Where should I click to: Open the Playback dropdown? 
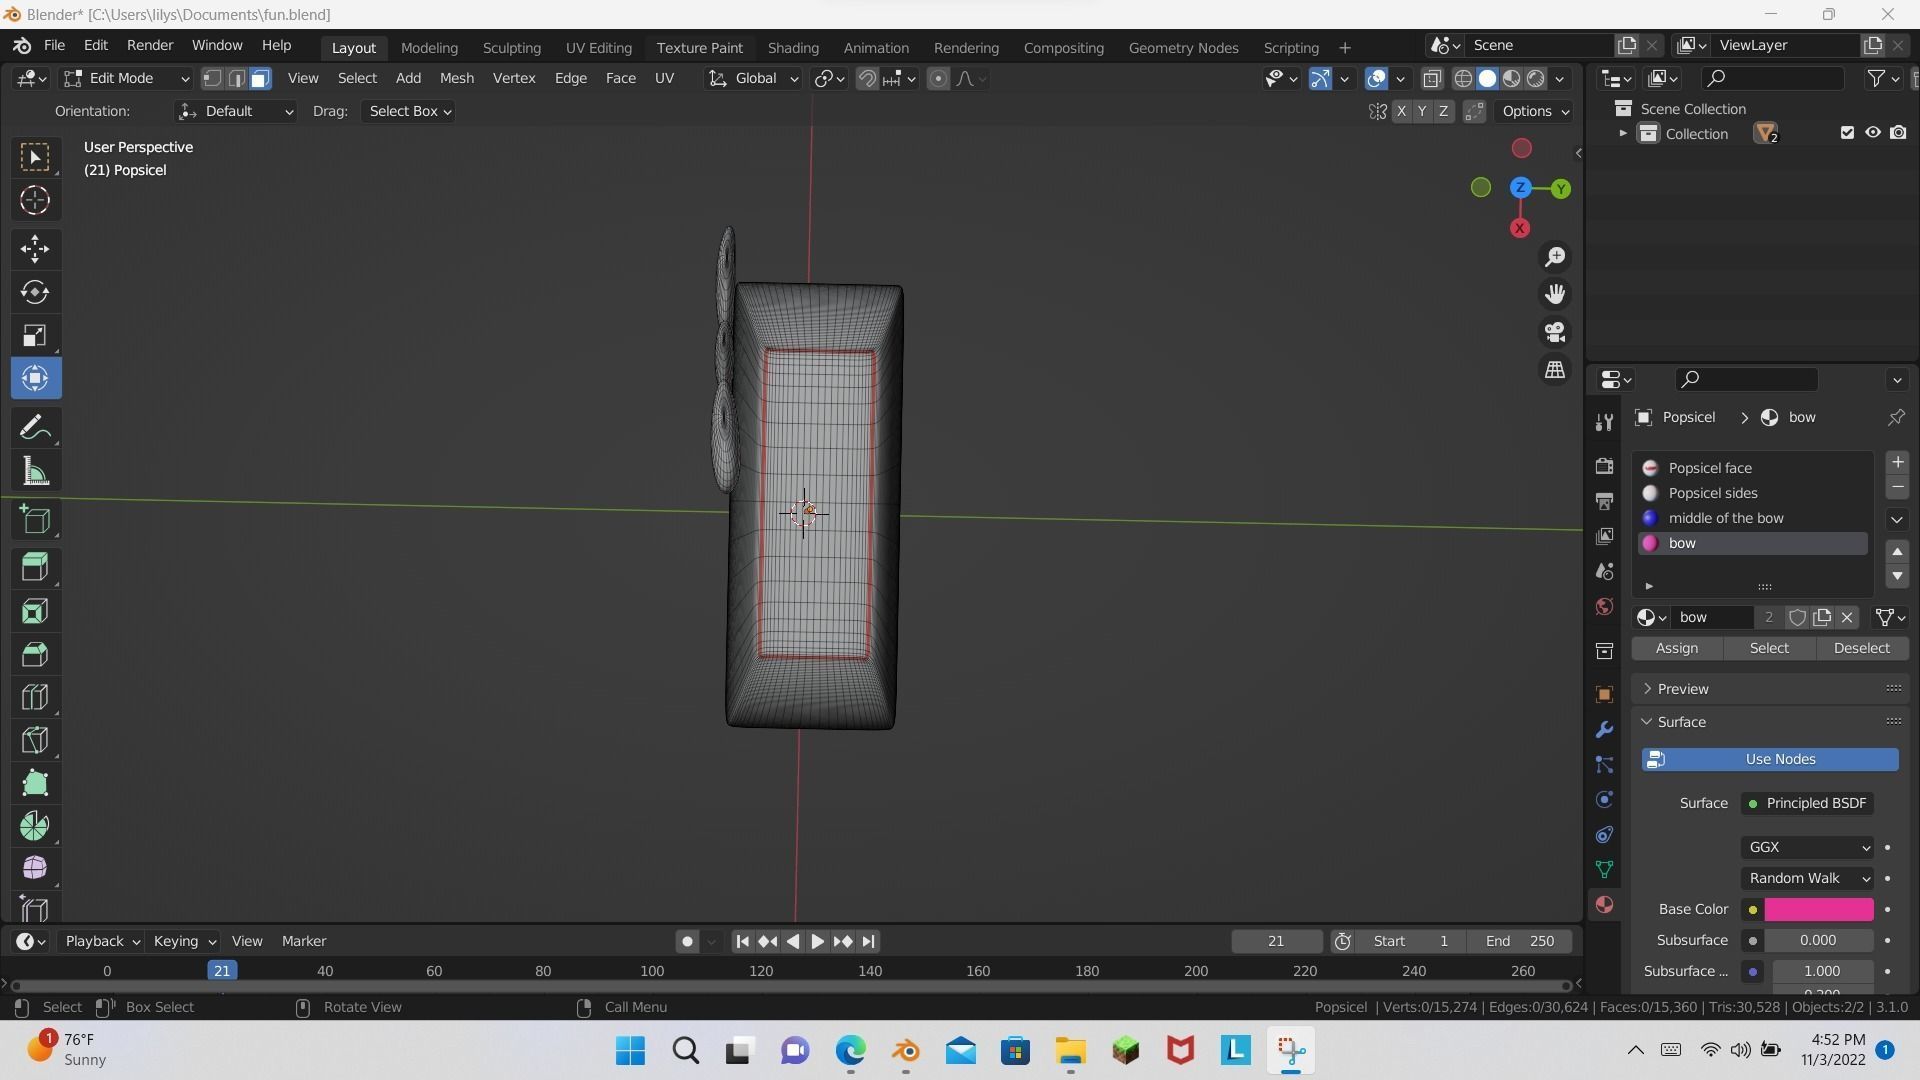click(101, 941)
